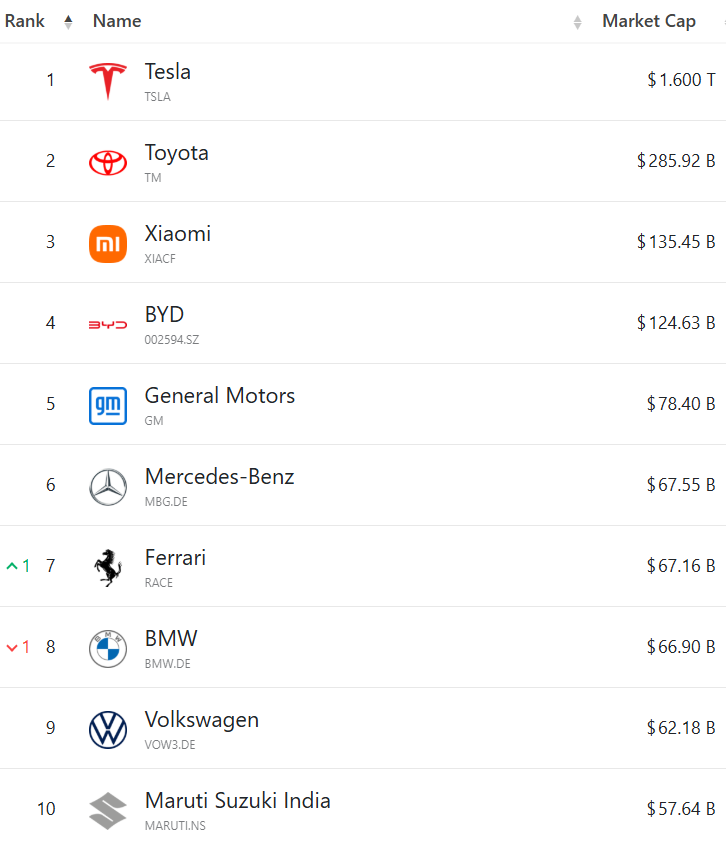Click the General Motors logo
Image resolution: width=726 pixels, height=847 pixels.
tap(108, 405)
